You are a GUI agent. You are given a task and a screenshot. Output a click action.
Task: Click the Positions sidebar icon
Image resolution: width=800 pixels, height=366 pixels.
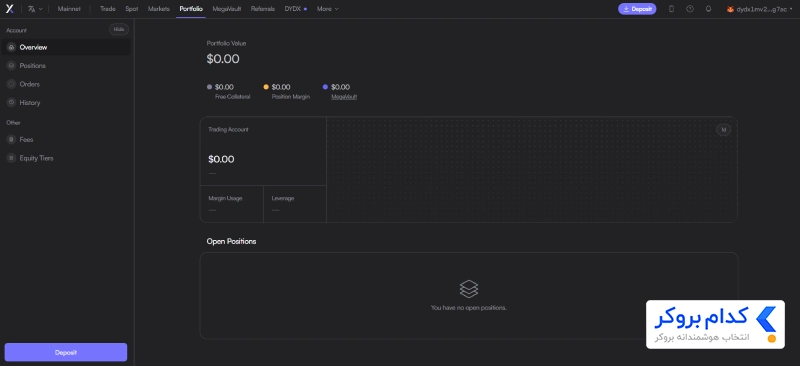11,66
